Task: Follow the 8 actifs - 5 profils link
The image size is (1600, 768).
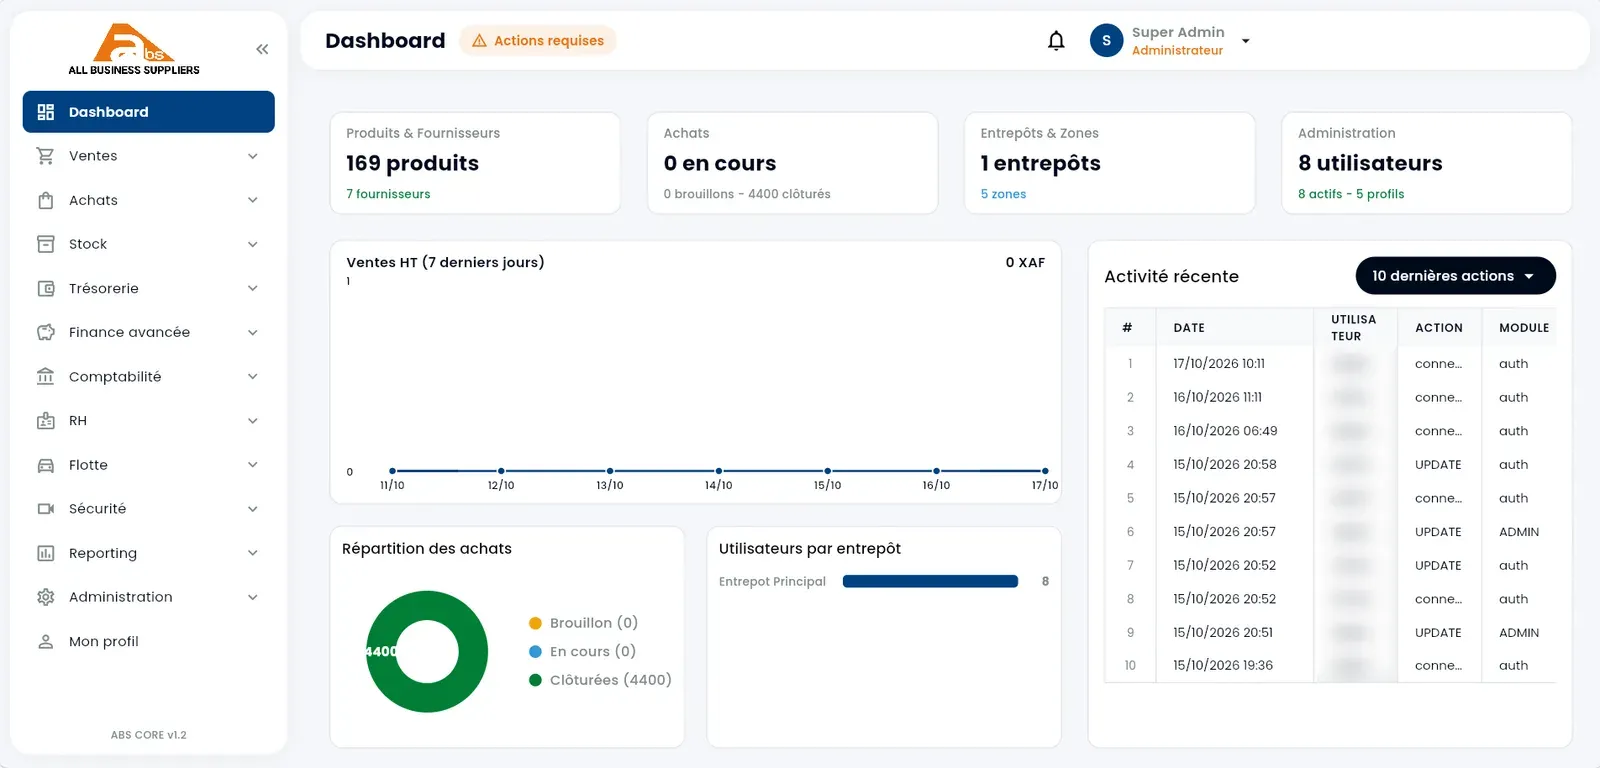Action: click(1351, 194)
